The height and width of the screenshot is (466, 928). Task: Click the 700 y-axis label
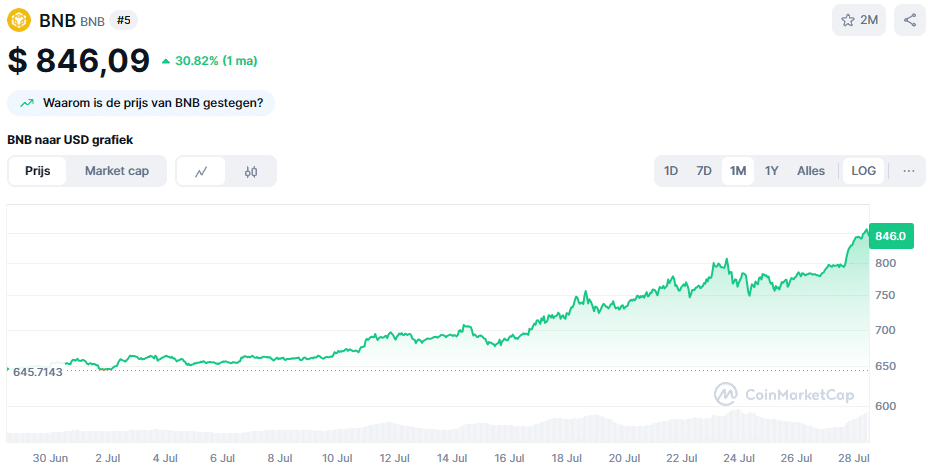[x=885, y=330]
